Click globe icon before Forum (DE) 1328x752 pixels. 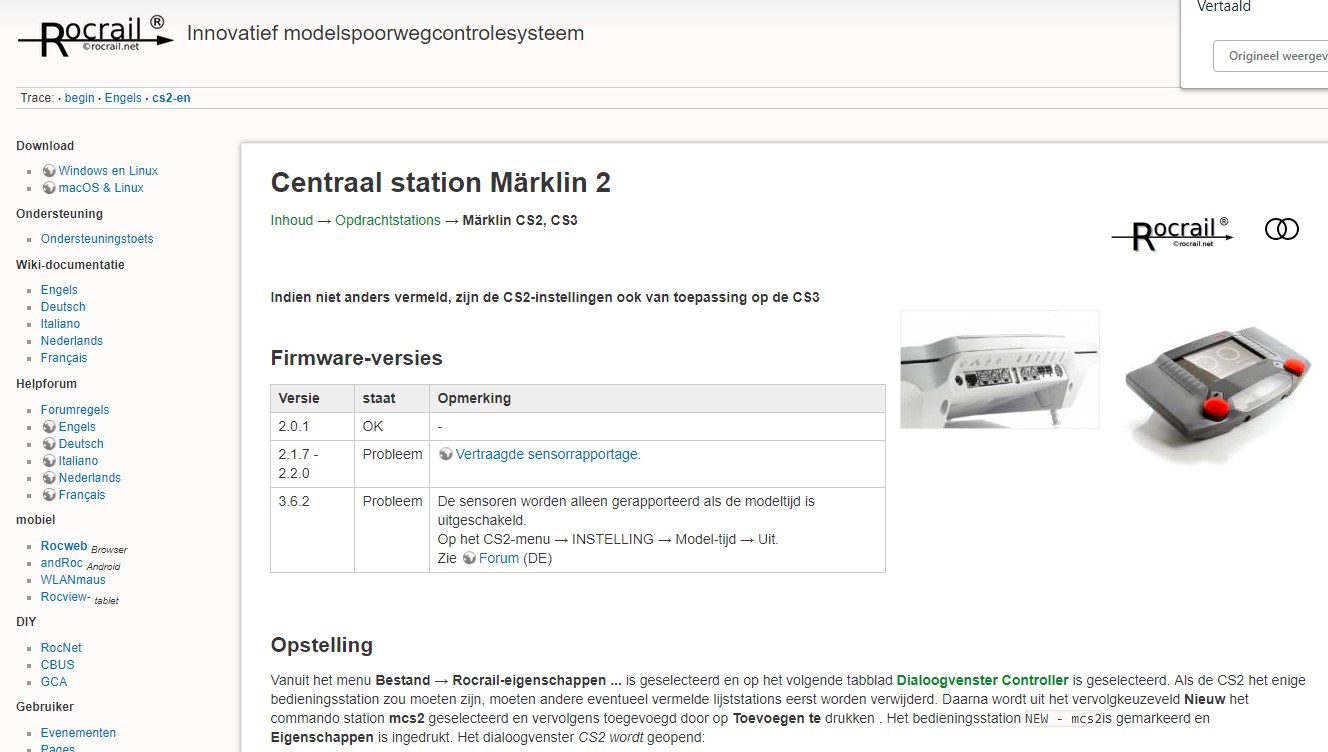[469, 558]
